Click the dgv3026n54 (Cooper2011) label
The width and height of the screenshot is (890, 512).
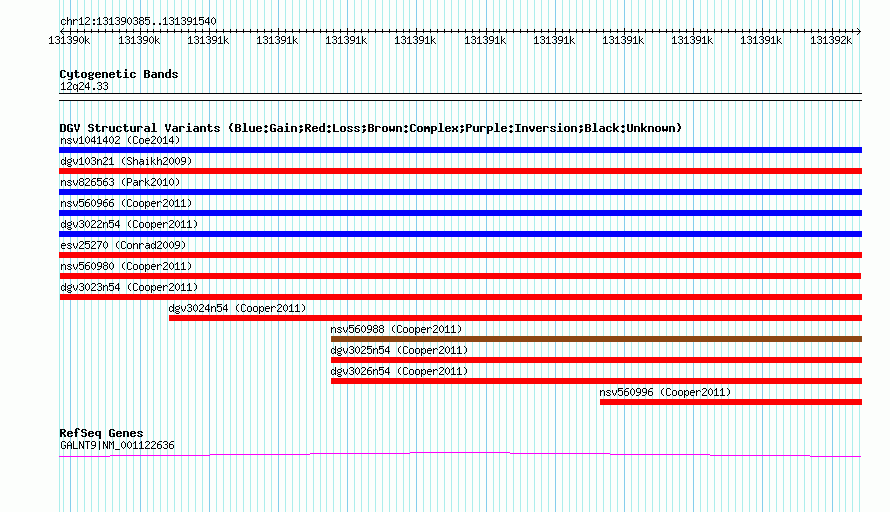pyautogui.click(x=399, y=371)
